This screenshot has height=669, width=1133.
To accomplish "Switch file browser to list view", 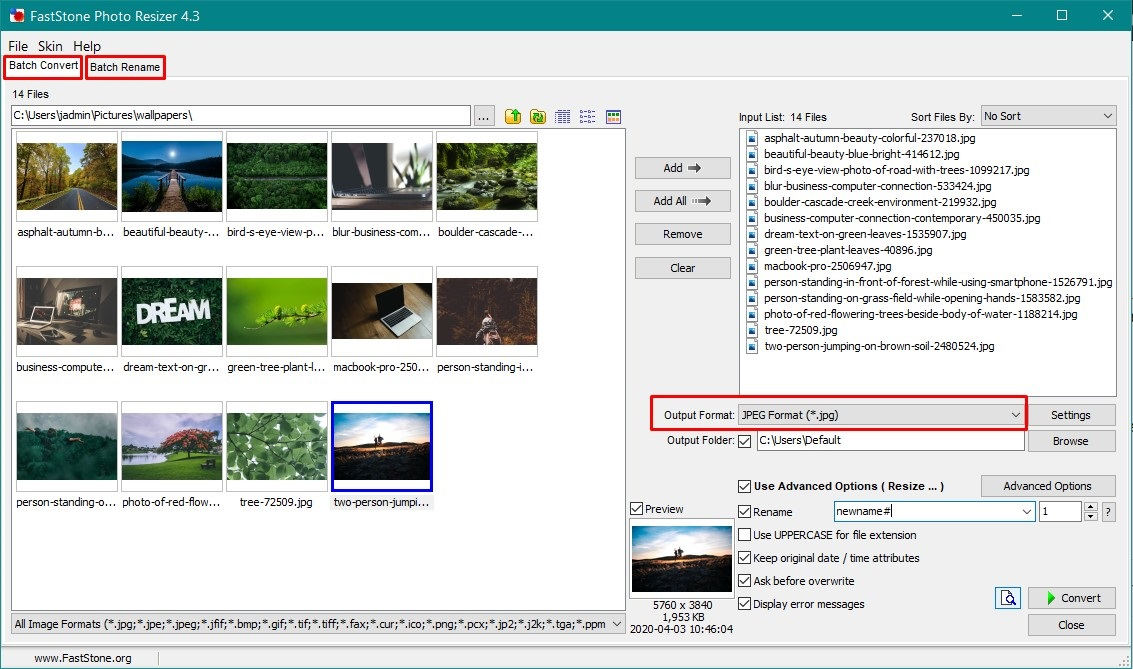I will pos(587,116).
